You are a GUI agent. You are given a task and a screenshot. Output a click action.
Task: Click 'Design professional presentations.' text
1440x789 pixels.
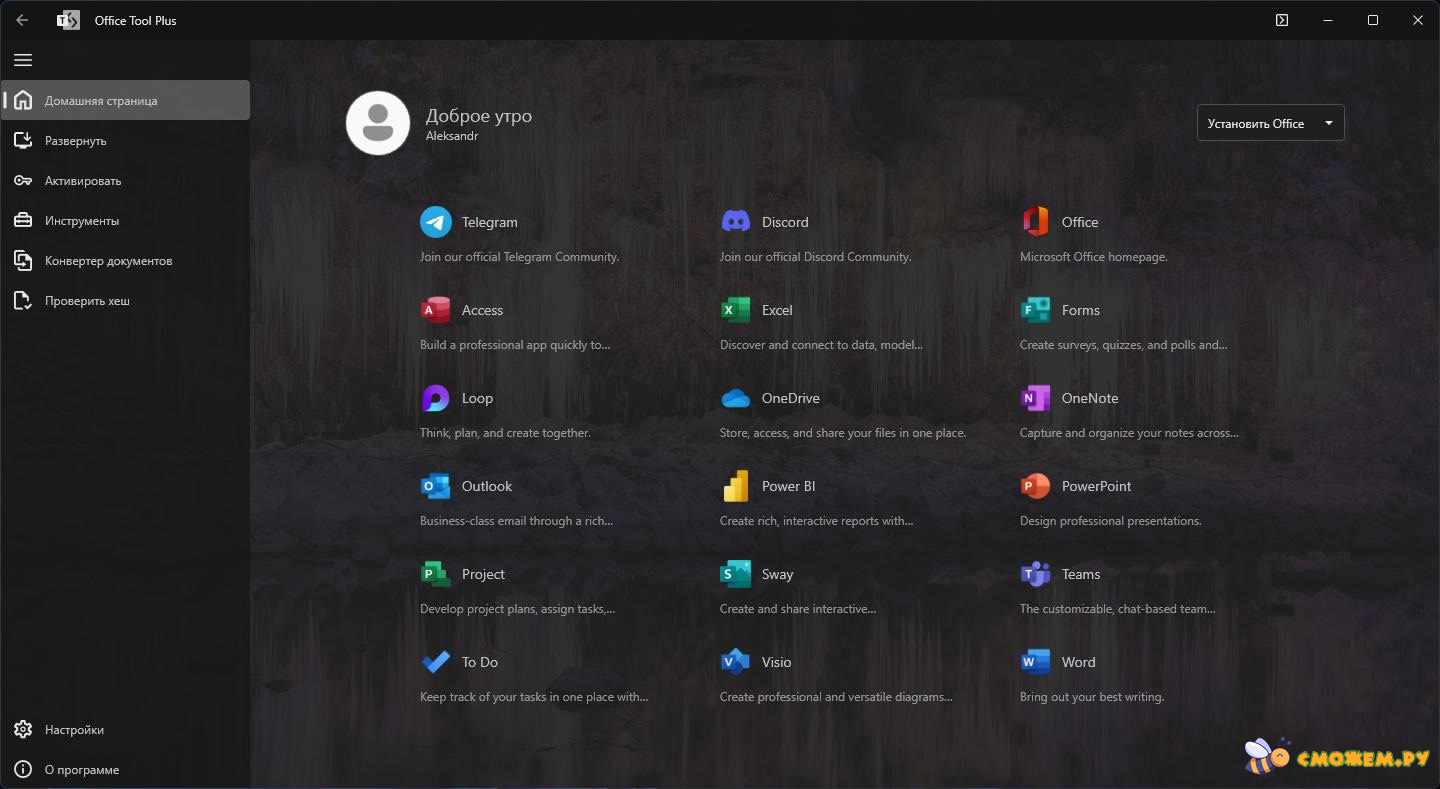[x=1111, y=521]
